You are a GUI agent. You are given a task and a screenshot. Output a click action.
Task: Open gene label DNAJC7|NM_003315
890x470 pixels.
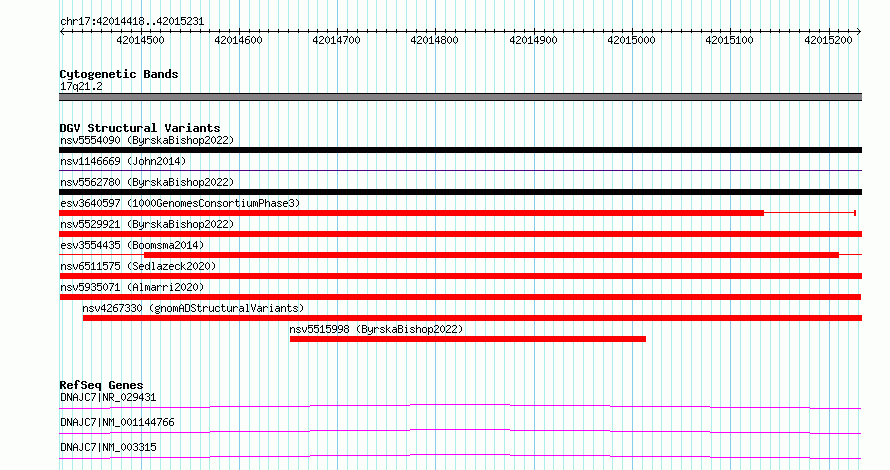pyautogui.click(x=108, y=447)
